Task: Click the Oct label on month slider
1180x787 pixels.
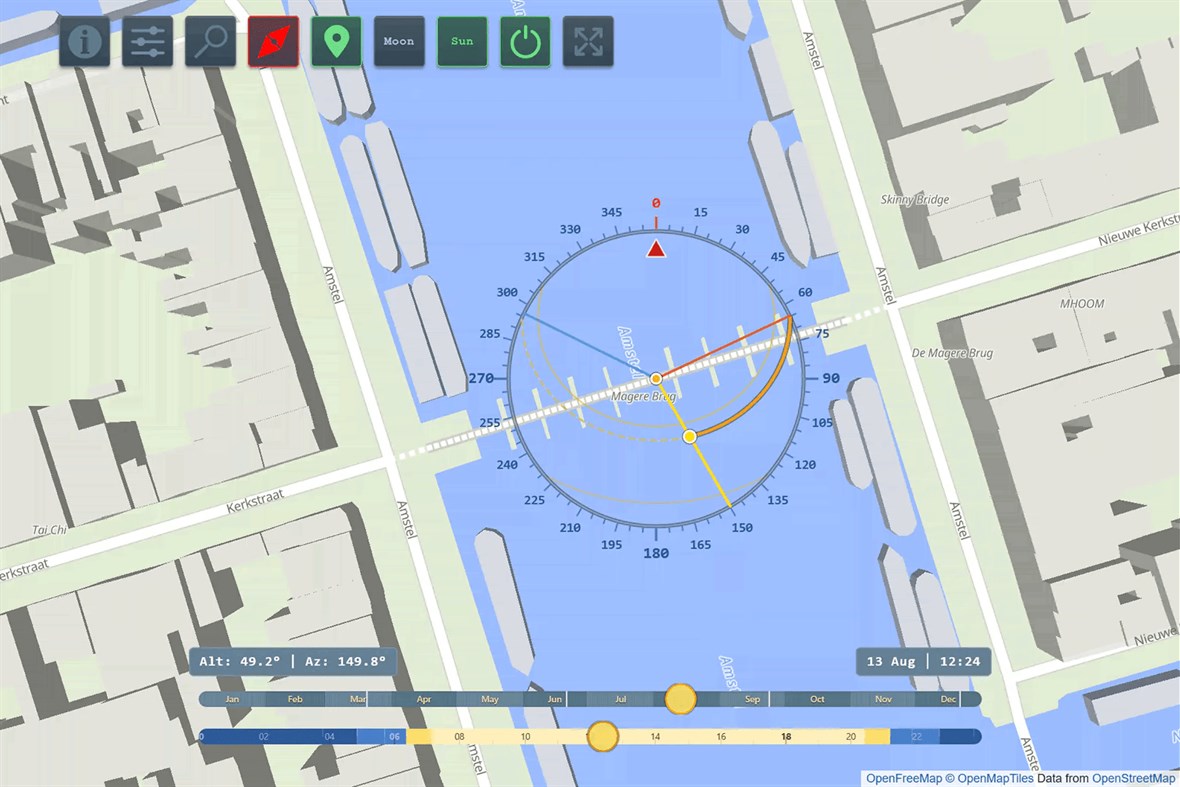Action: 817,699
